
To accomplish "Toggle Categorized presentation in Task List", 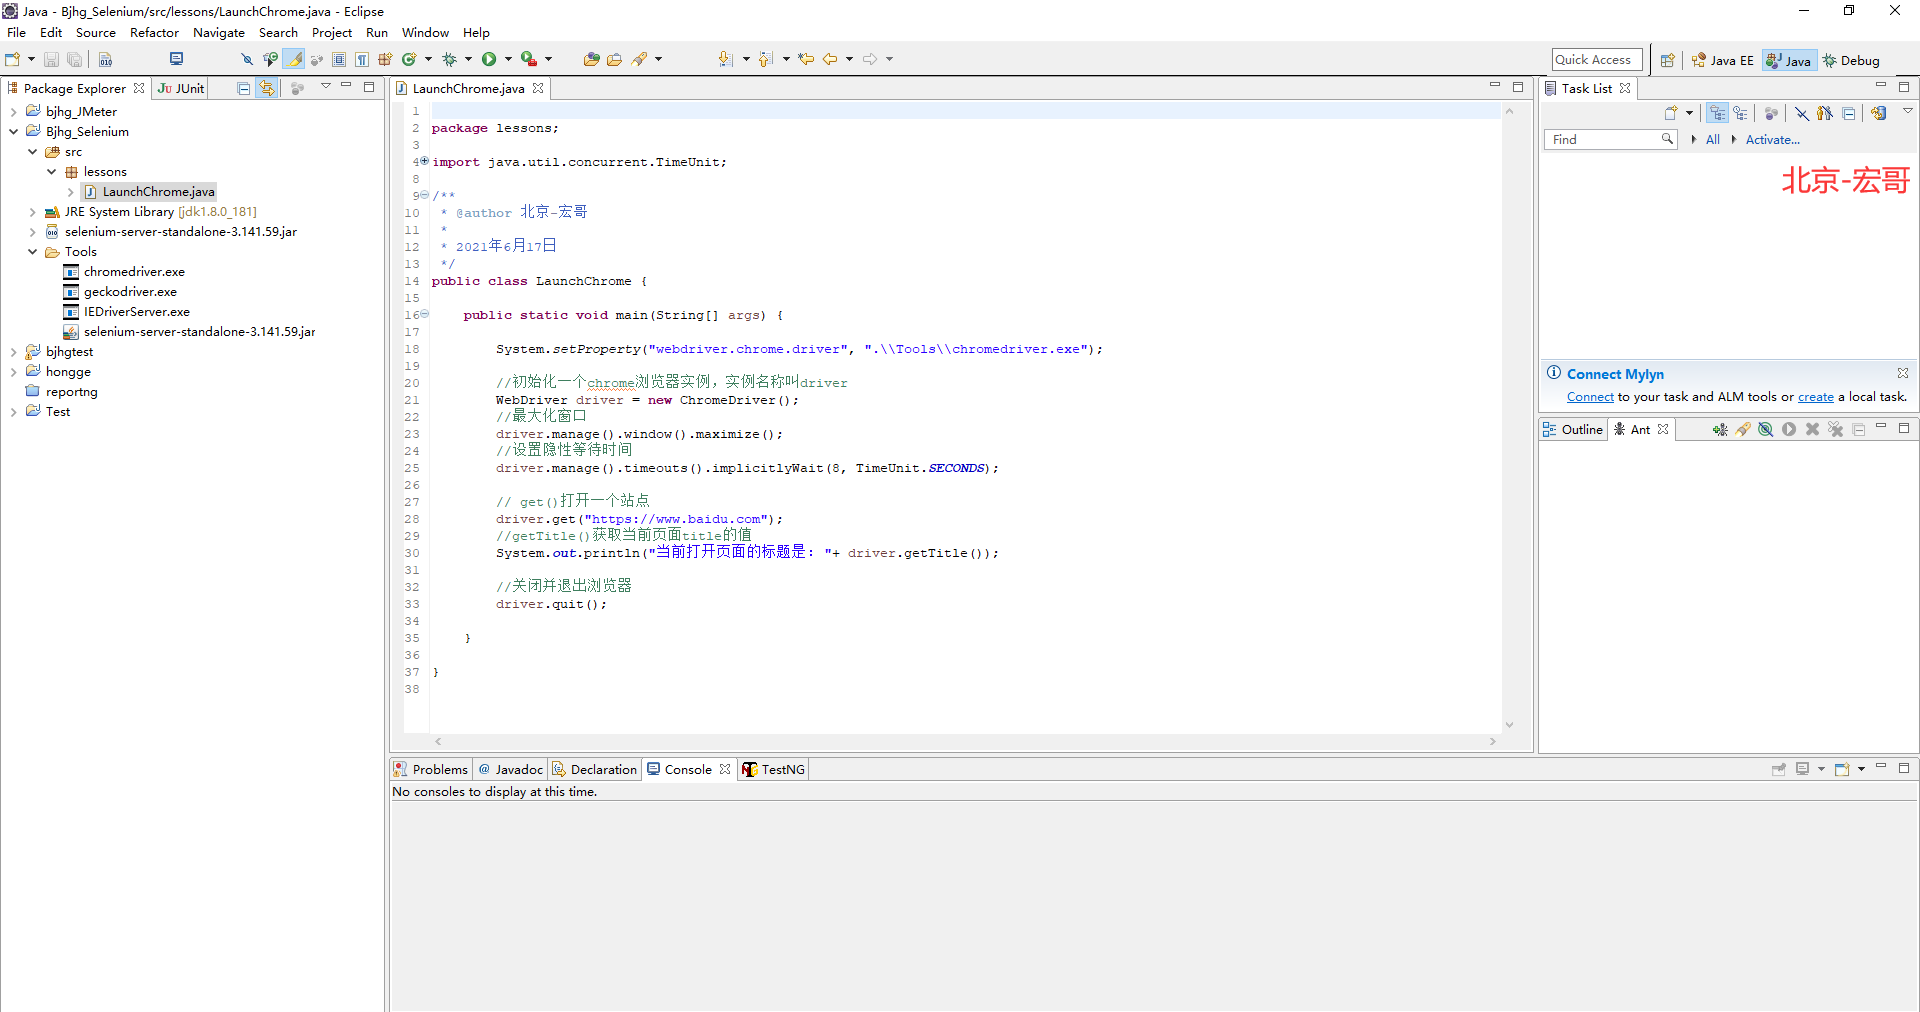I will pos(1717,113).
